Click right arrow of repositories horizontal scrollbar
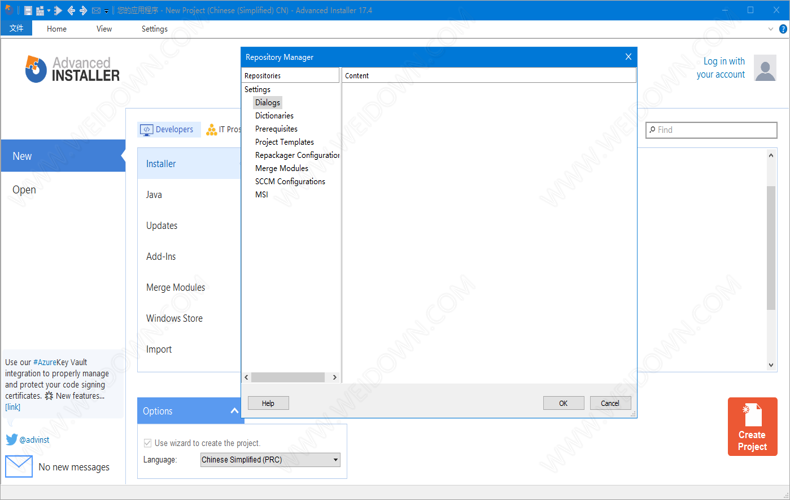The image size is (790, 500). pos(335,377)
